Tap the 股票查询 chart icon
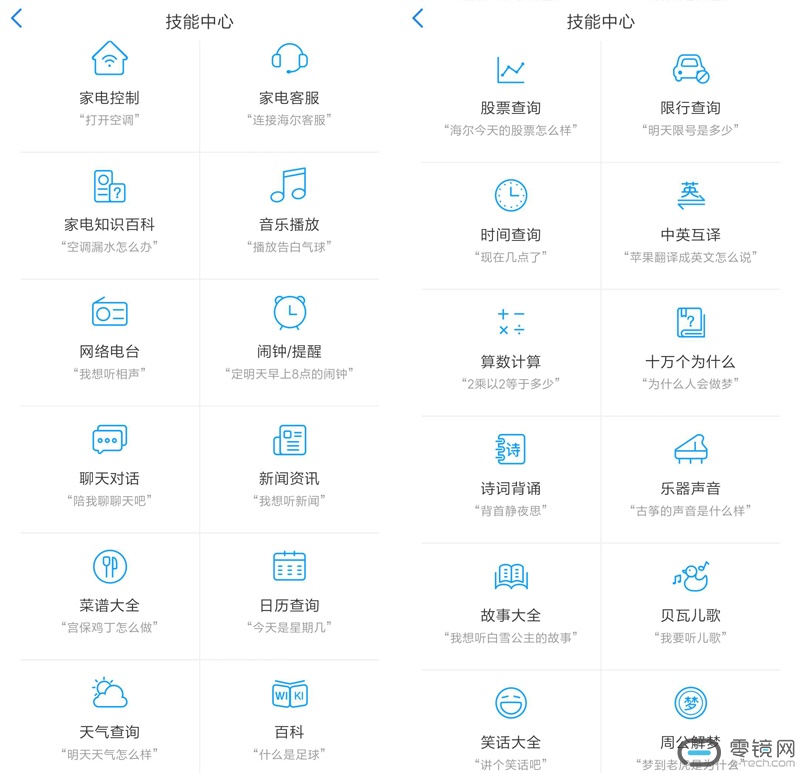Image resolution: width=800 pixels, height=773 pixels. pyautogui.click(x=510, y=70)
